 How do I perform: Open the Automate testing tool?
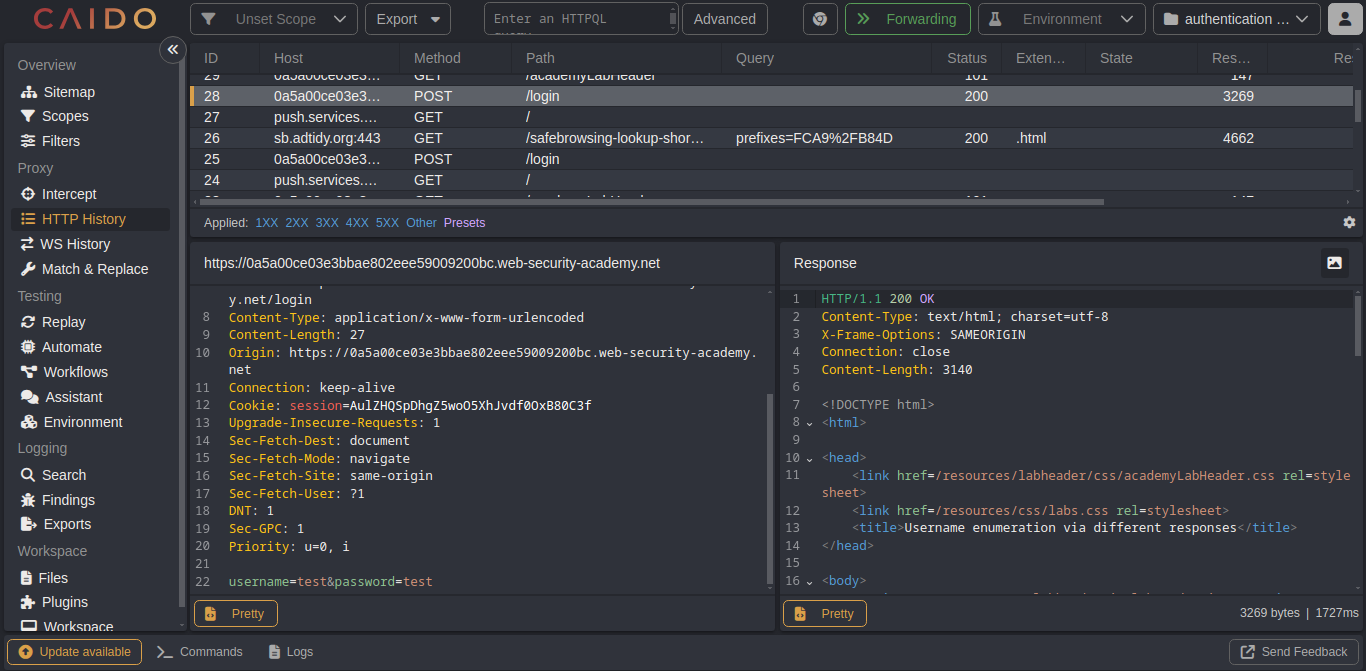point(71,347)
